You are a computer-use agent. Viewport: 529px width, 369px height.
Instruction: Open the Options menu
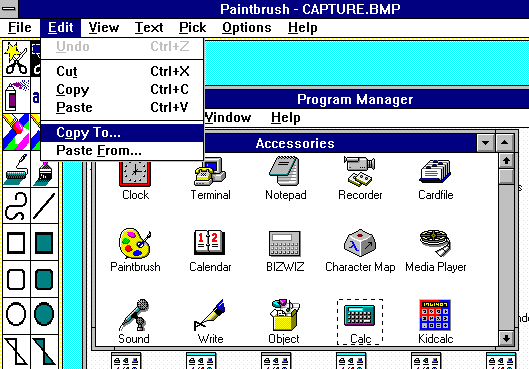[x=247, y=27]
